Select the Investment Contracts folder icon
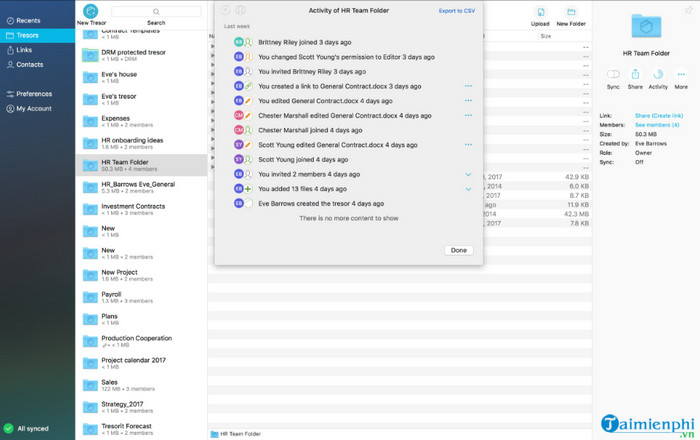The height and width of the screenshot is (440, 700). click(90, 209)
